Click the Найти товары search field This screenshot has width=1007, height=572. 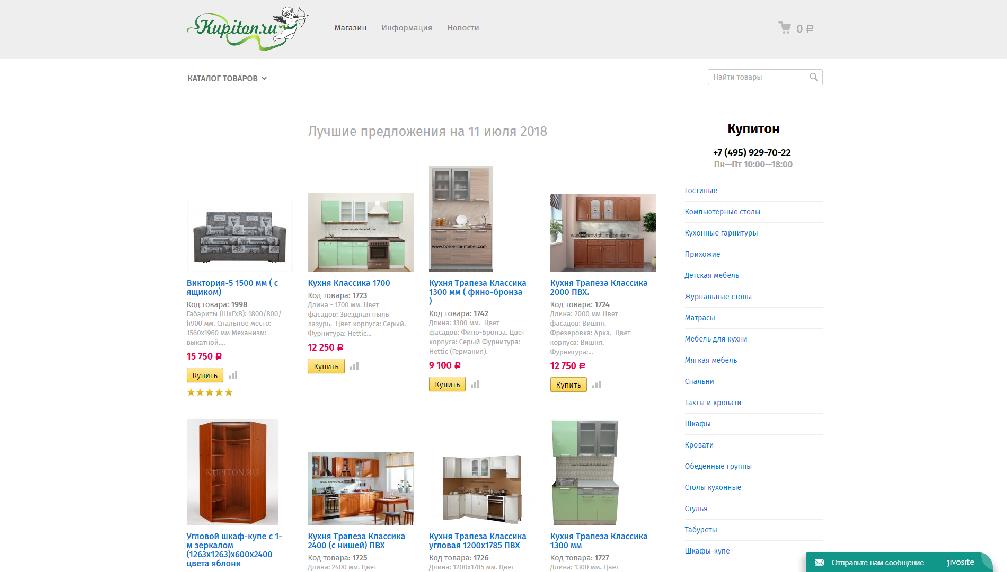[757, 77]
